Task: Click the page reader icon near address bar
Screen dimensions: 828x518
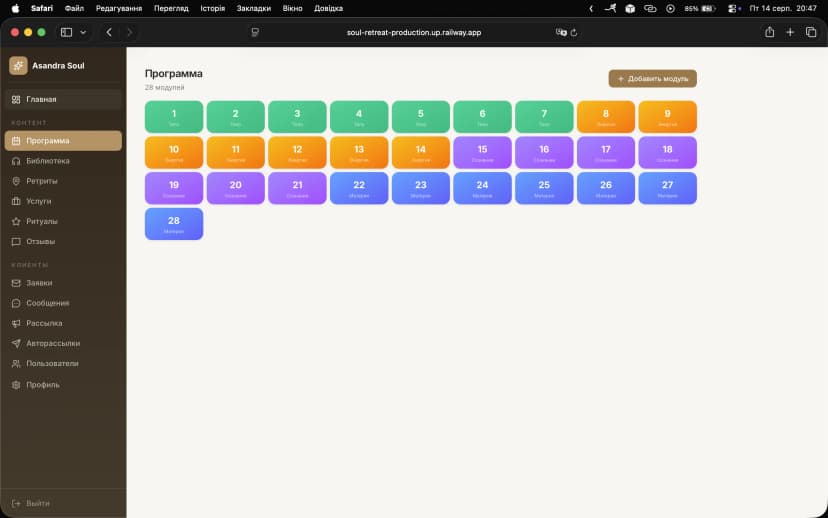Action: click(x=255, y=33)
